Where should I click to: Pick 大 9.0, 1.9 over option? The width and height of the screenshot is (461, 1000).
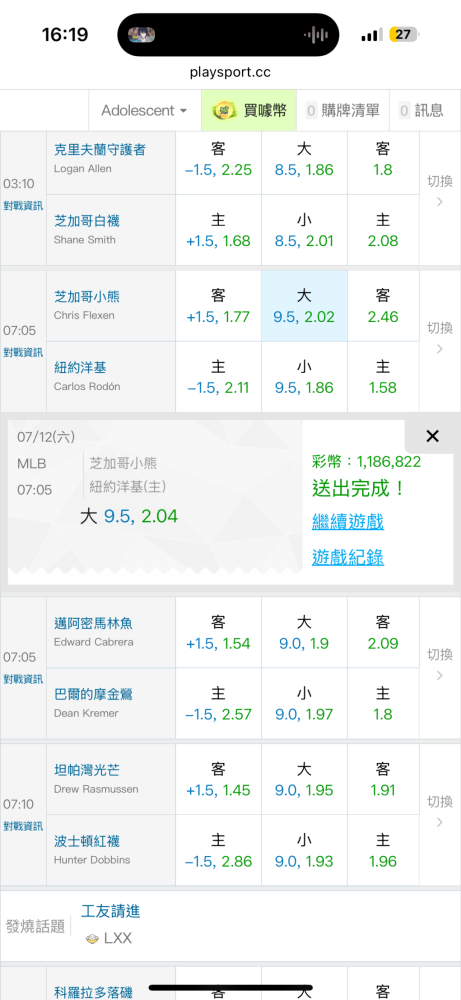pyautogui.click(x=304, y=633)
